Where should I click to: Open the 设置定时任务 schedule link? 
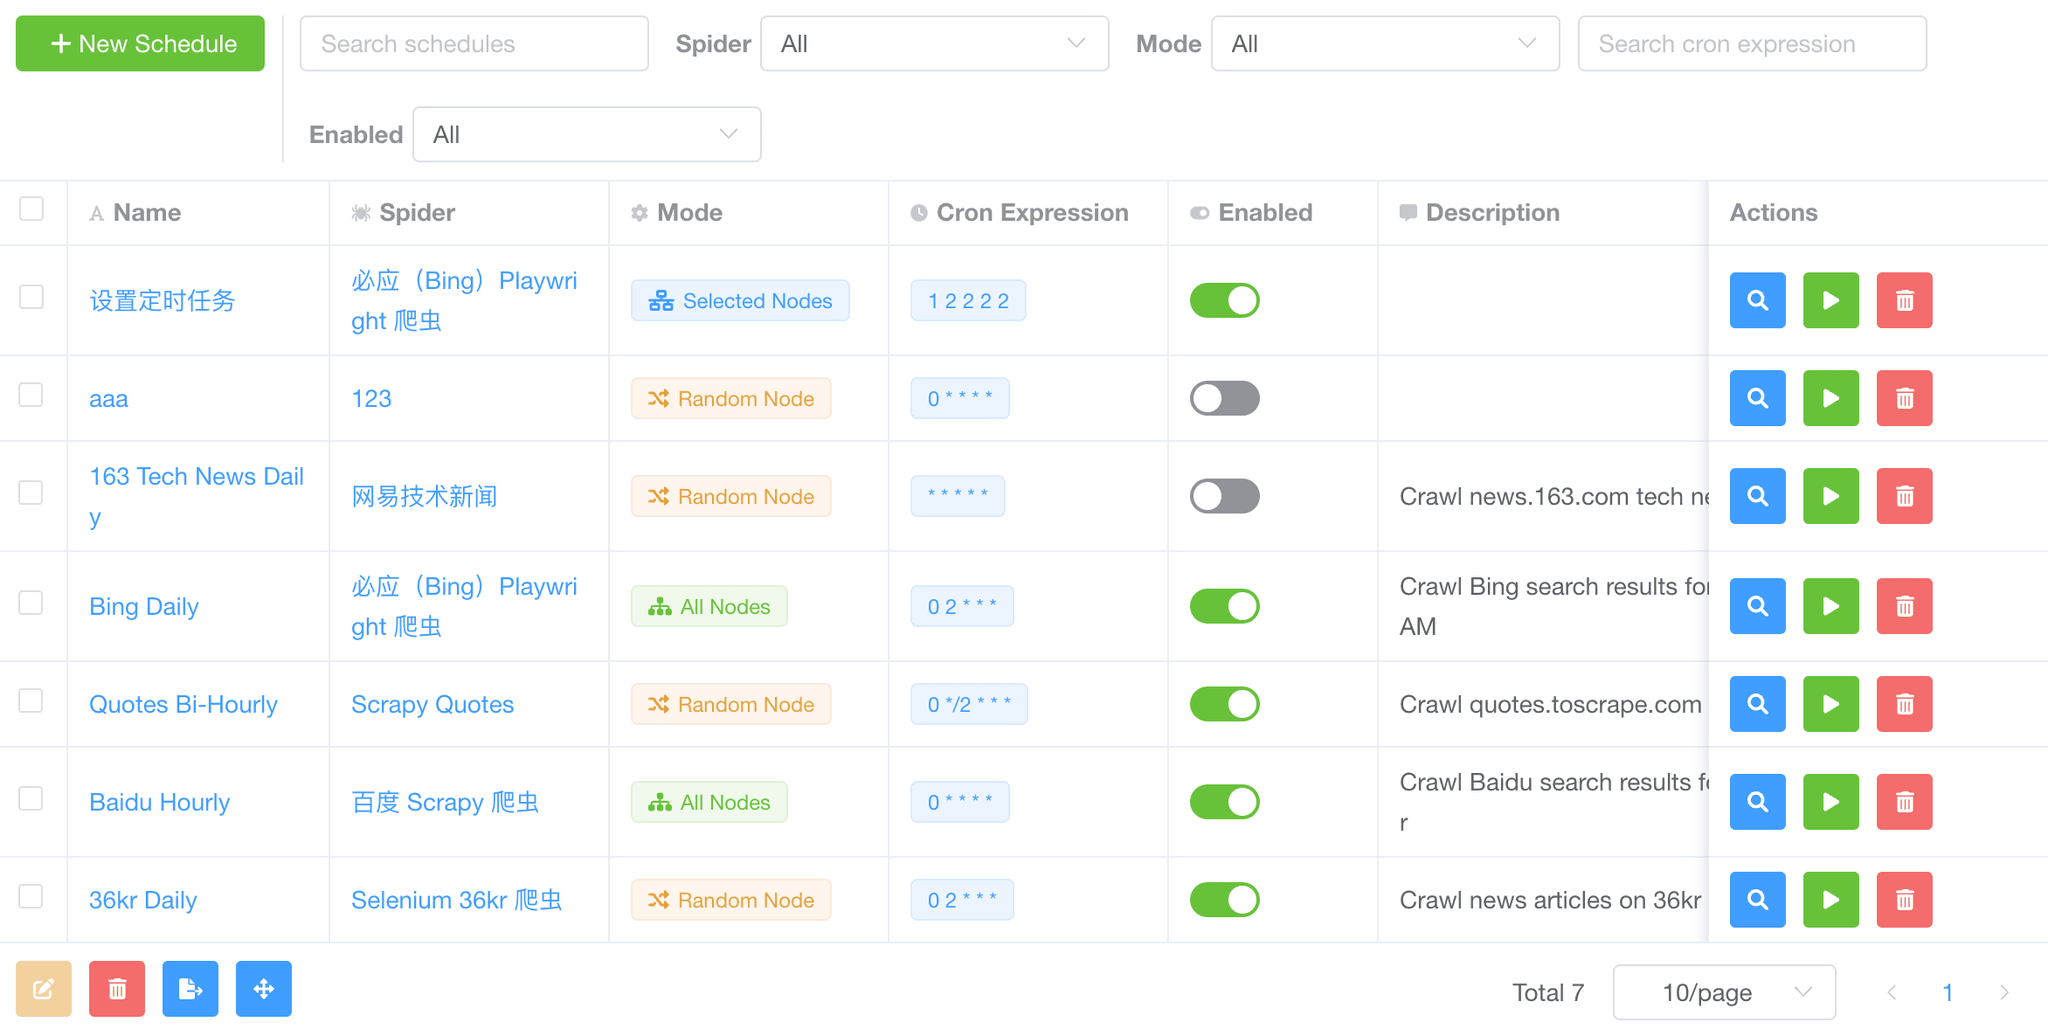[163, 299]
